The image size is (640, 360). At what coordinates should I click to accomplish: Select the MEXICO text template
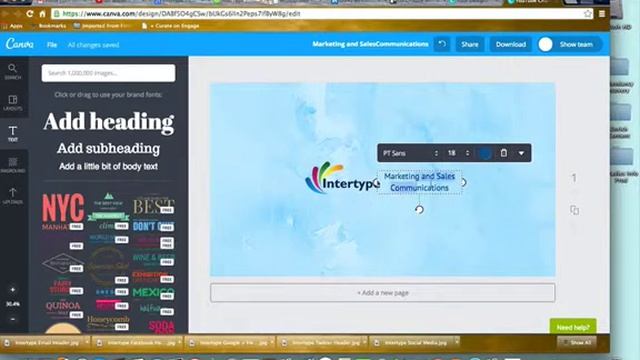(153, 292)
